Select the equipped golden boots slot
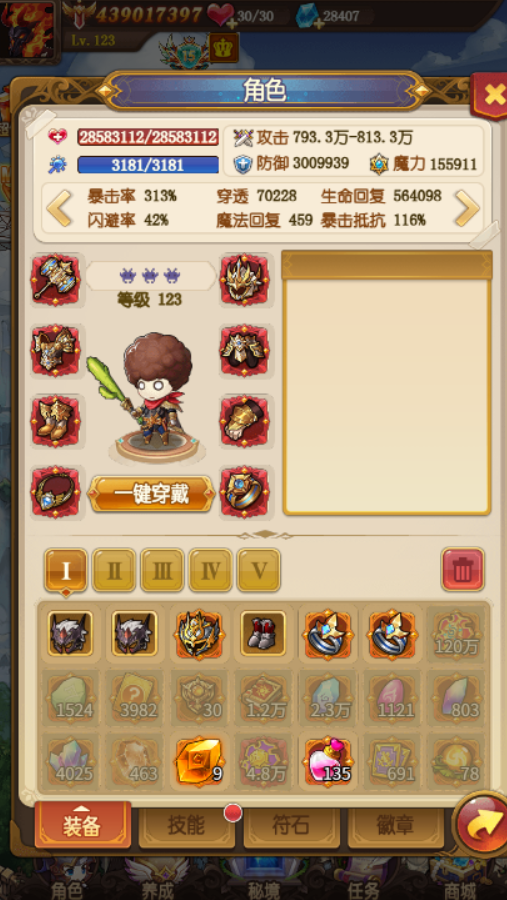The width and height of the screenshot is (507, 900). click(56, 421)
